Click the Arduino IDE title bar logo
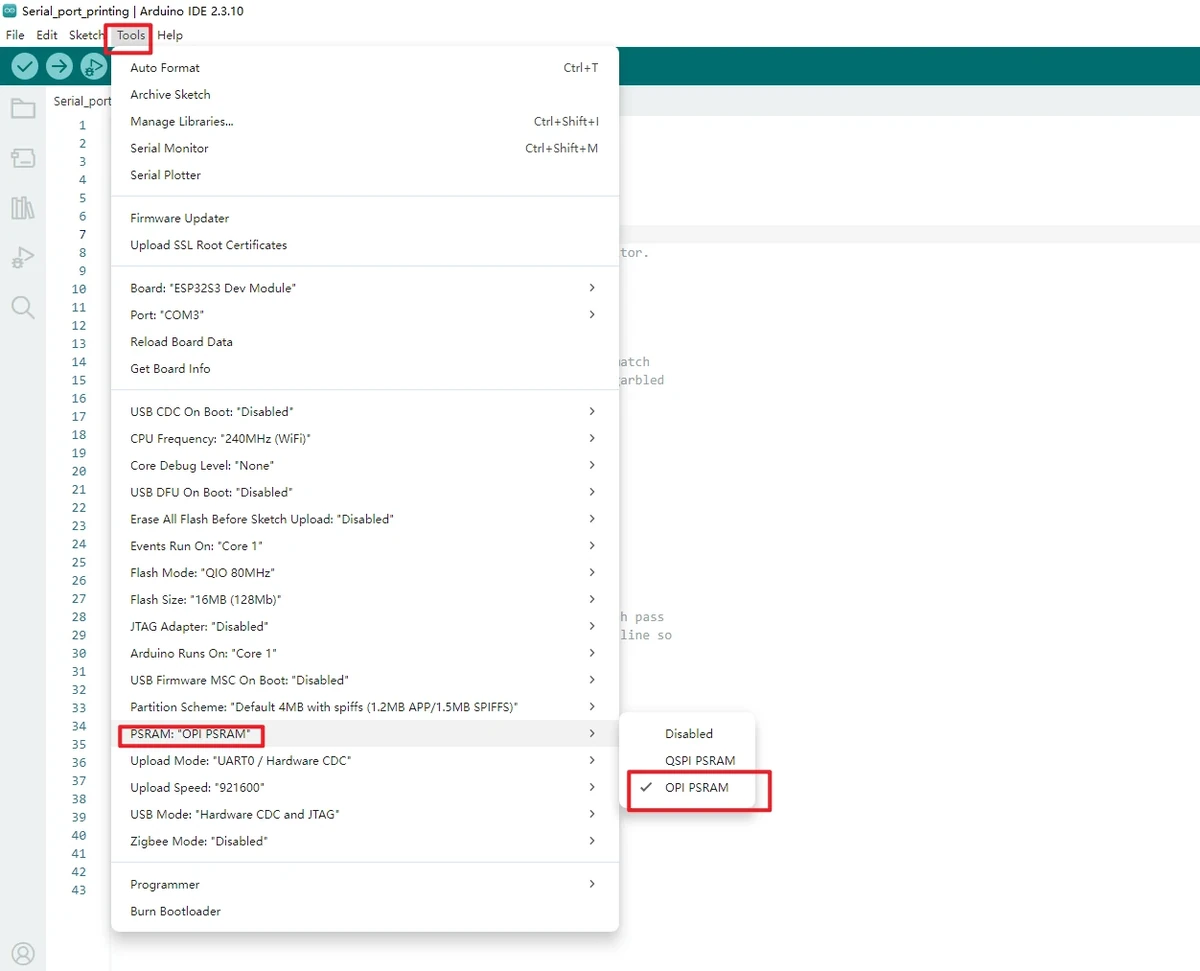This screenshot has height=971, width=1200. tap(10, 11)
